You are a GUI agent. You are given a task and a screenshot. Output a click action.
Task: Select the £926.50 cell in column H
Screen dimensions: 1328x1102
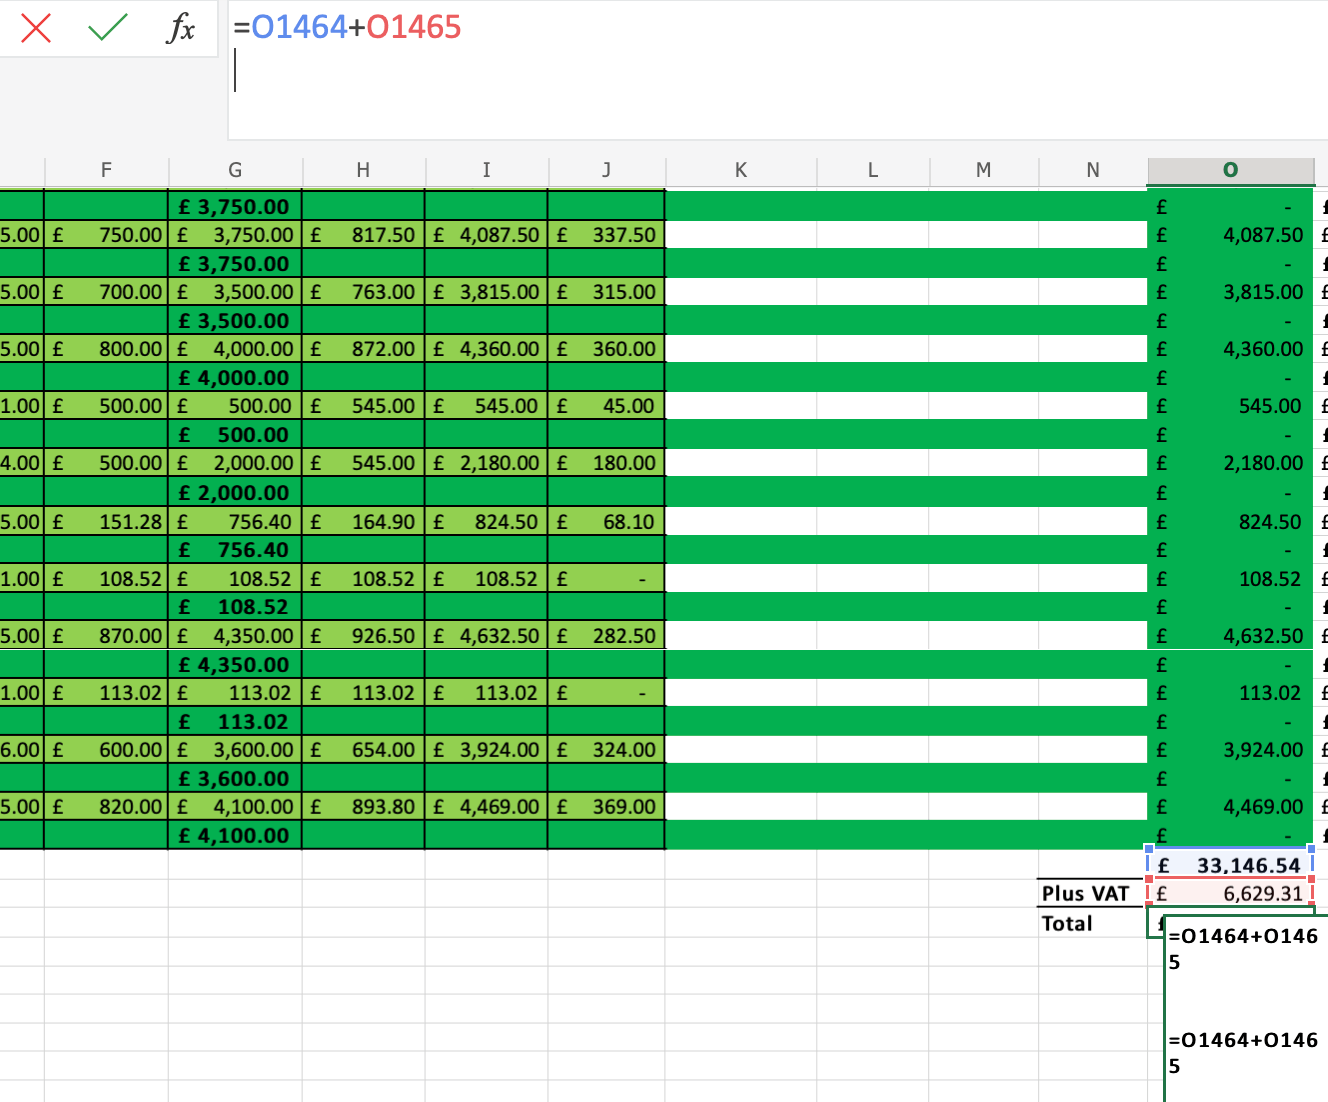click(x=363, y=635)
